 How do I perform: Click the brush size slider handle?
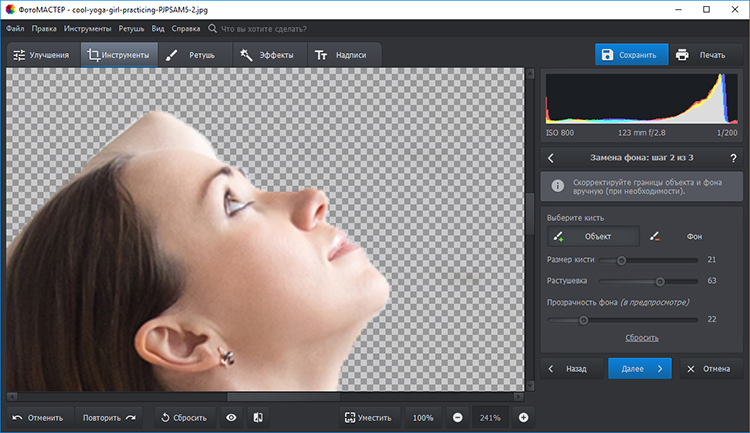pos(621,260)
